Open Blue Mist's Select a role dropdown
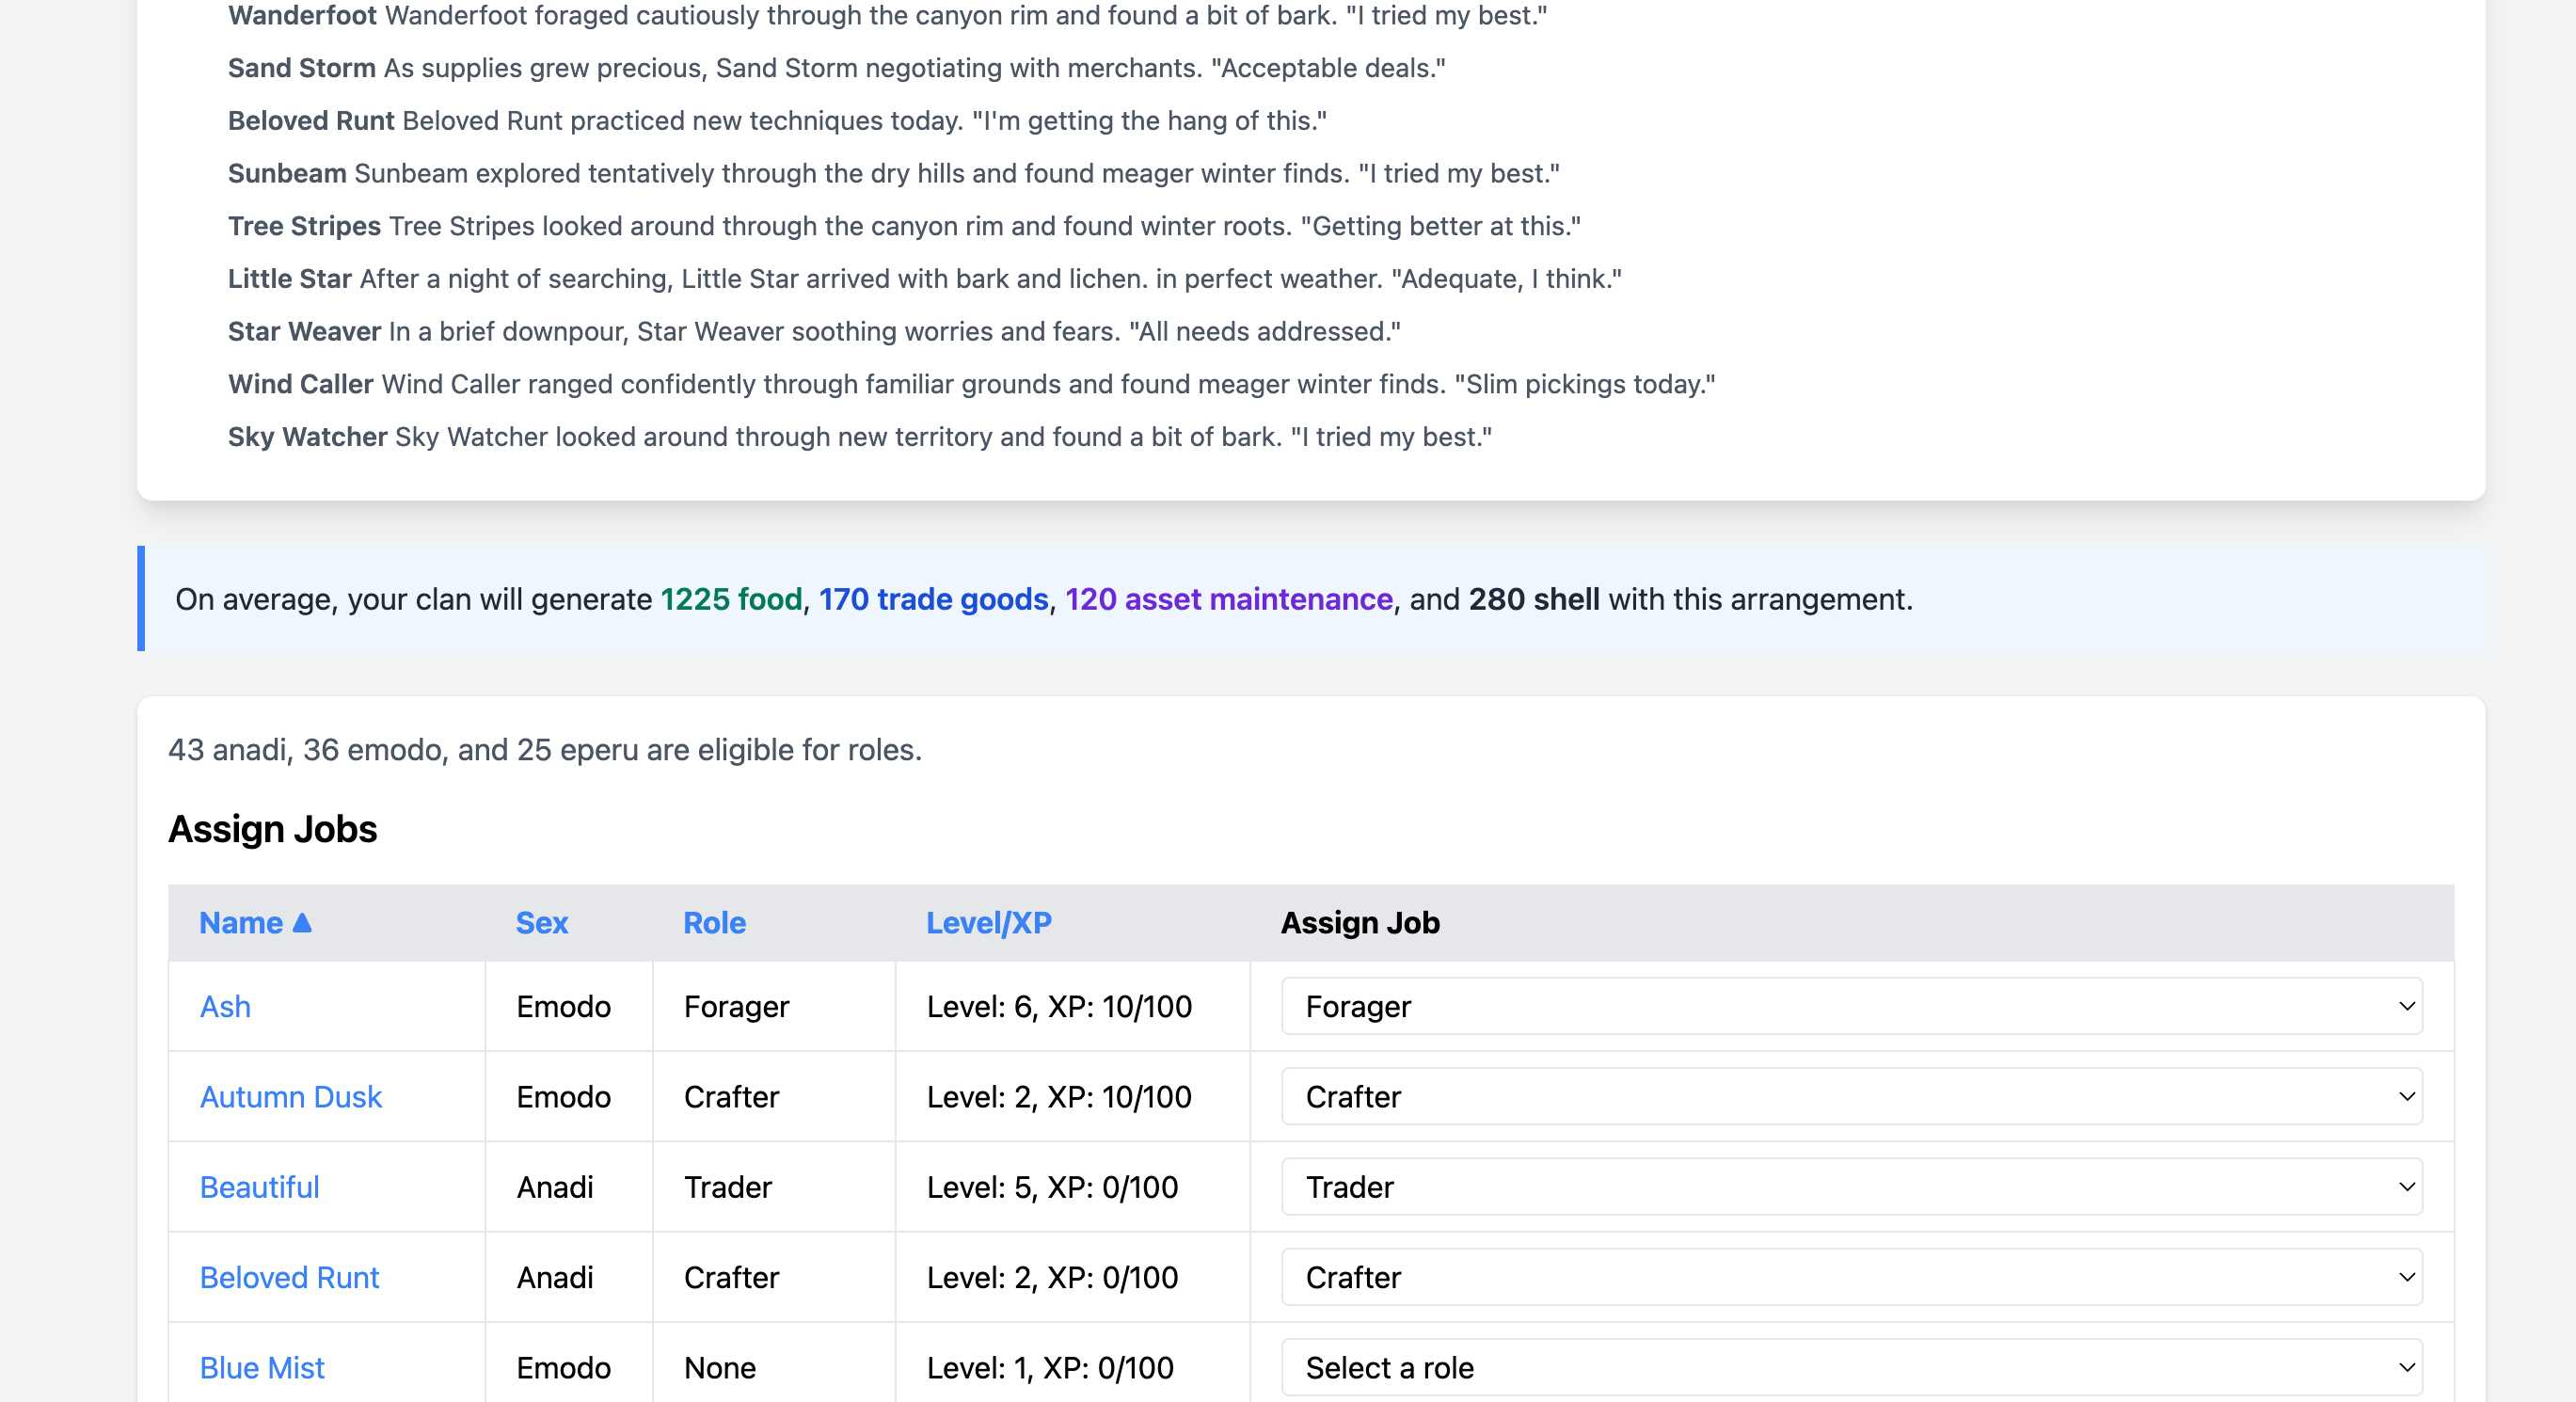 1850,1366
